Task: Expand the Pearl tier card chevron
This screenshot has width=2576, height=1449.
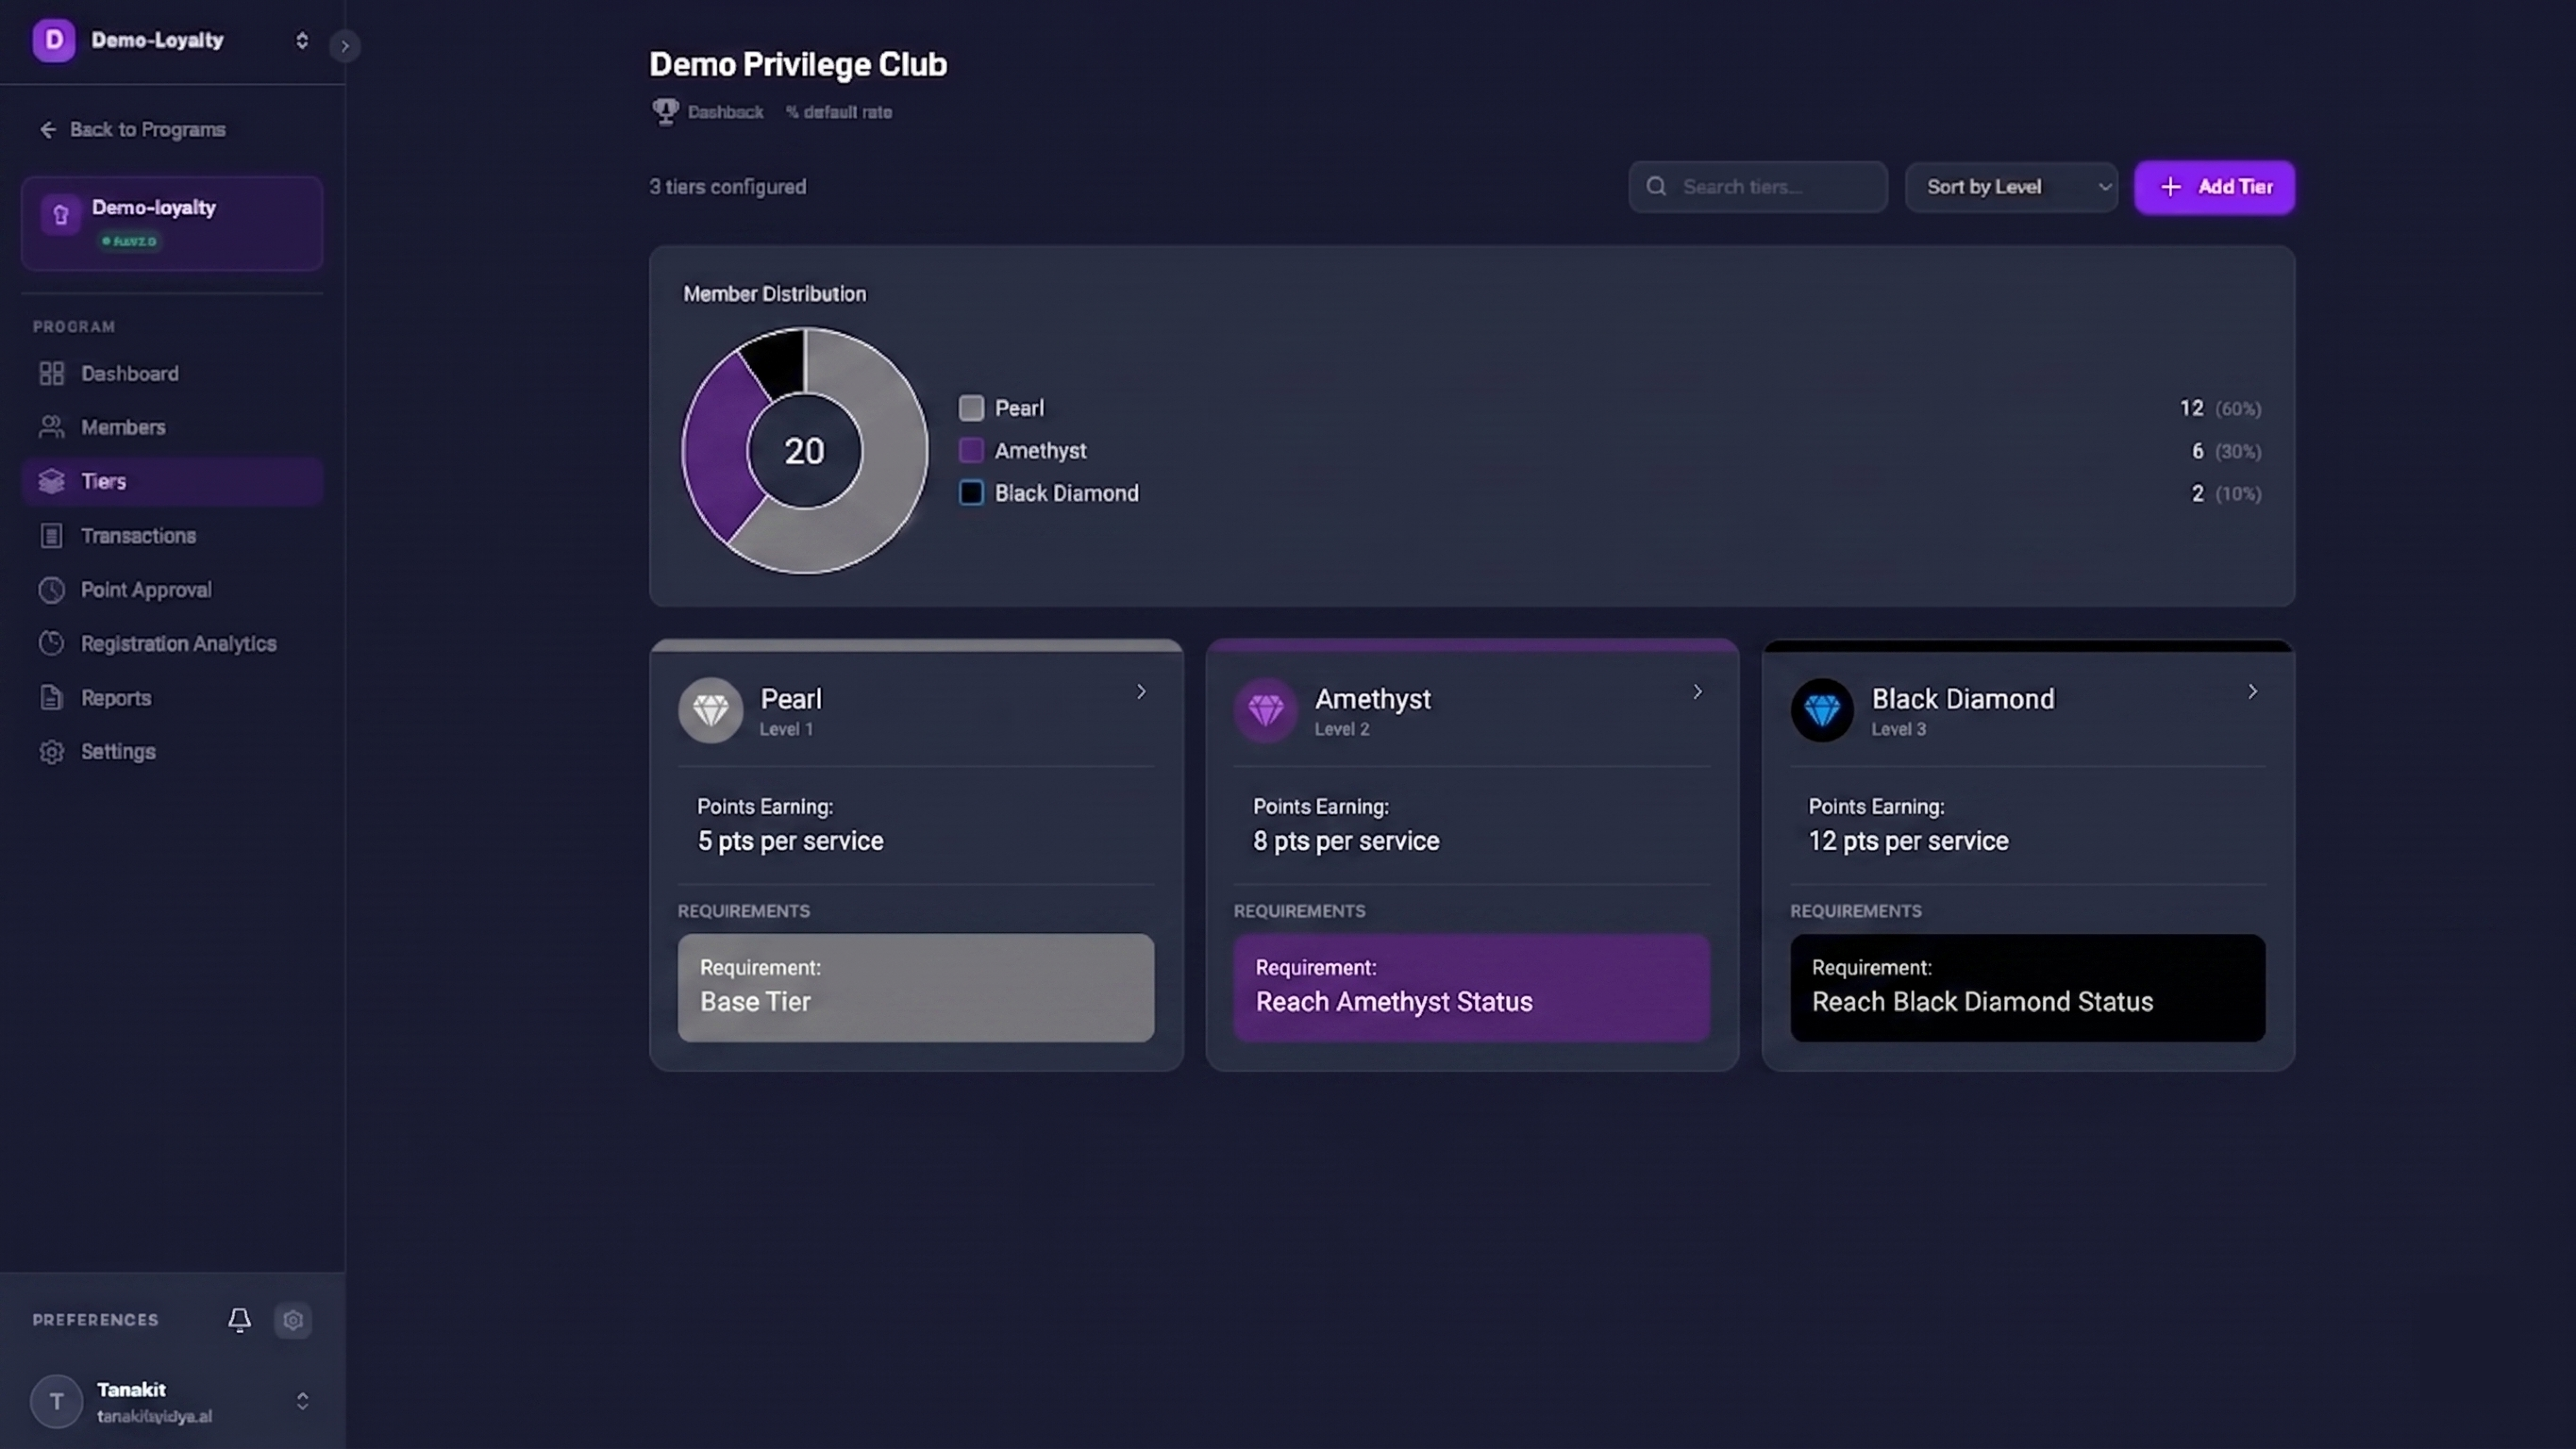Action: click(1140, 692)
